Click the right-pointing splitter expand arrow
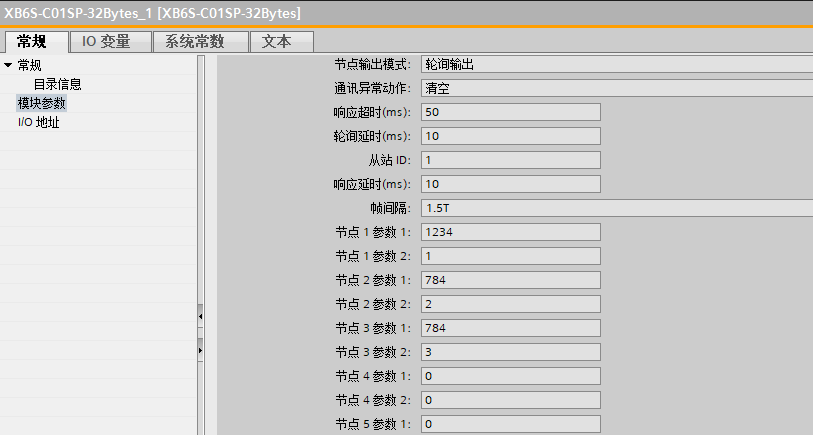This screenshot has height=435, width=813. click(x=200, y=351)
